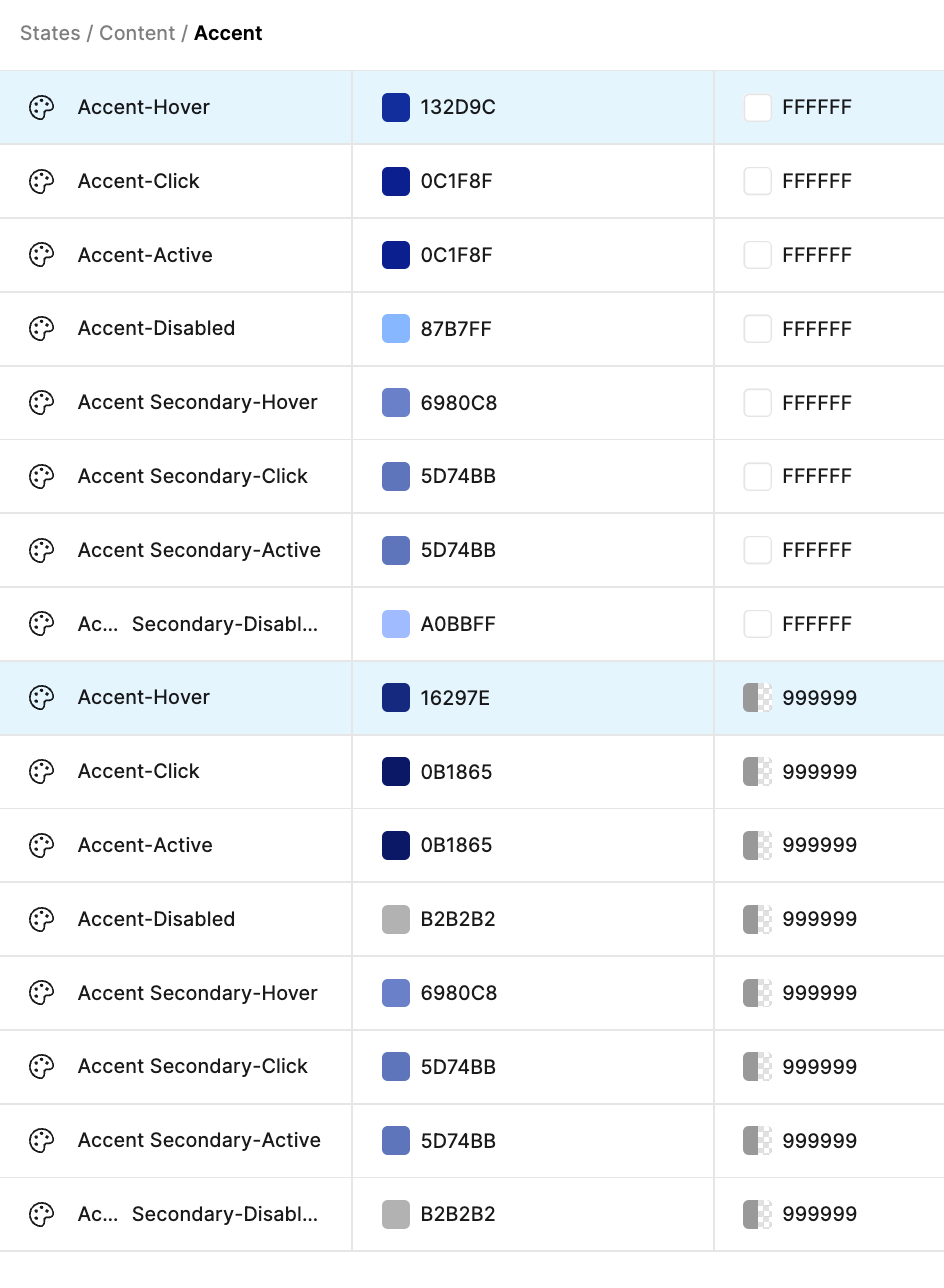Click the 5D74BB value in Secondary-Active row with FFFFFF
Viewport: 944px width, 1288px height.
click(458, 550)
